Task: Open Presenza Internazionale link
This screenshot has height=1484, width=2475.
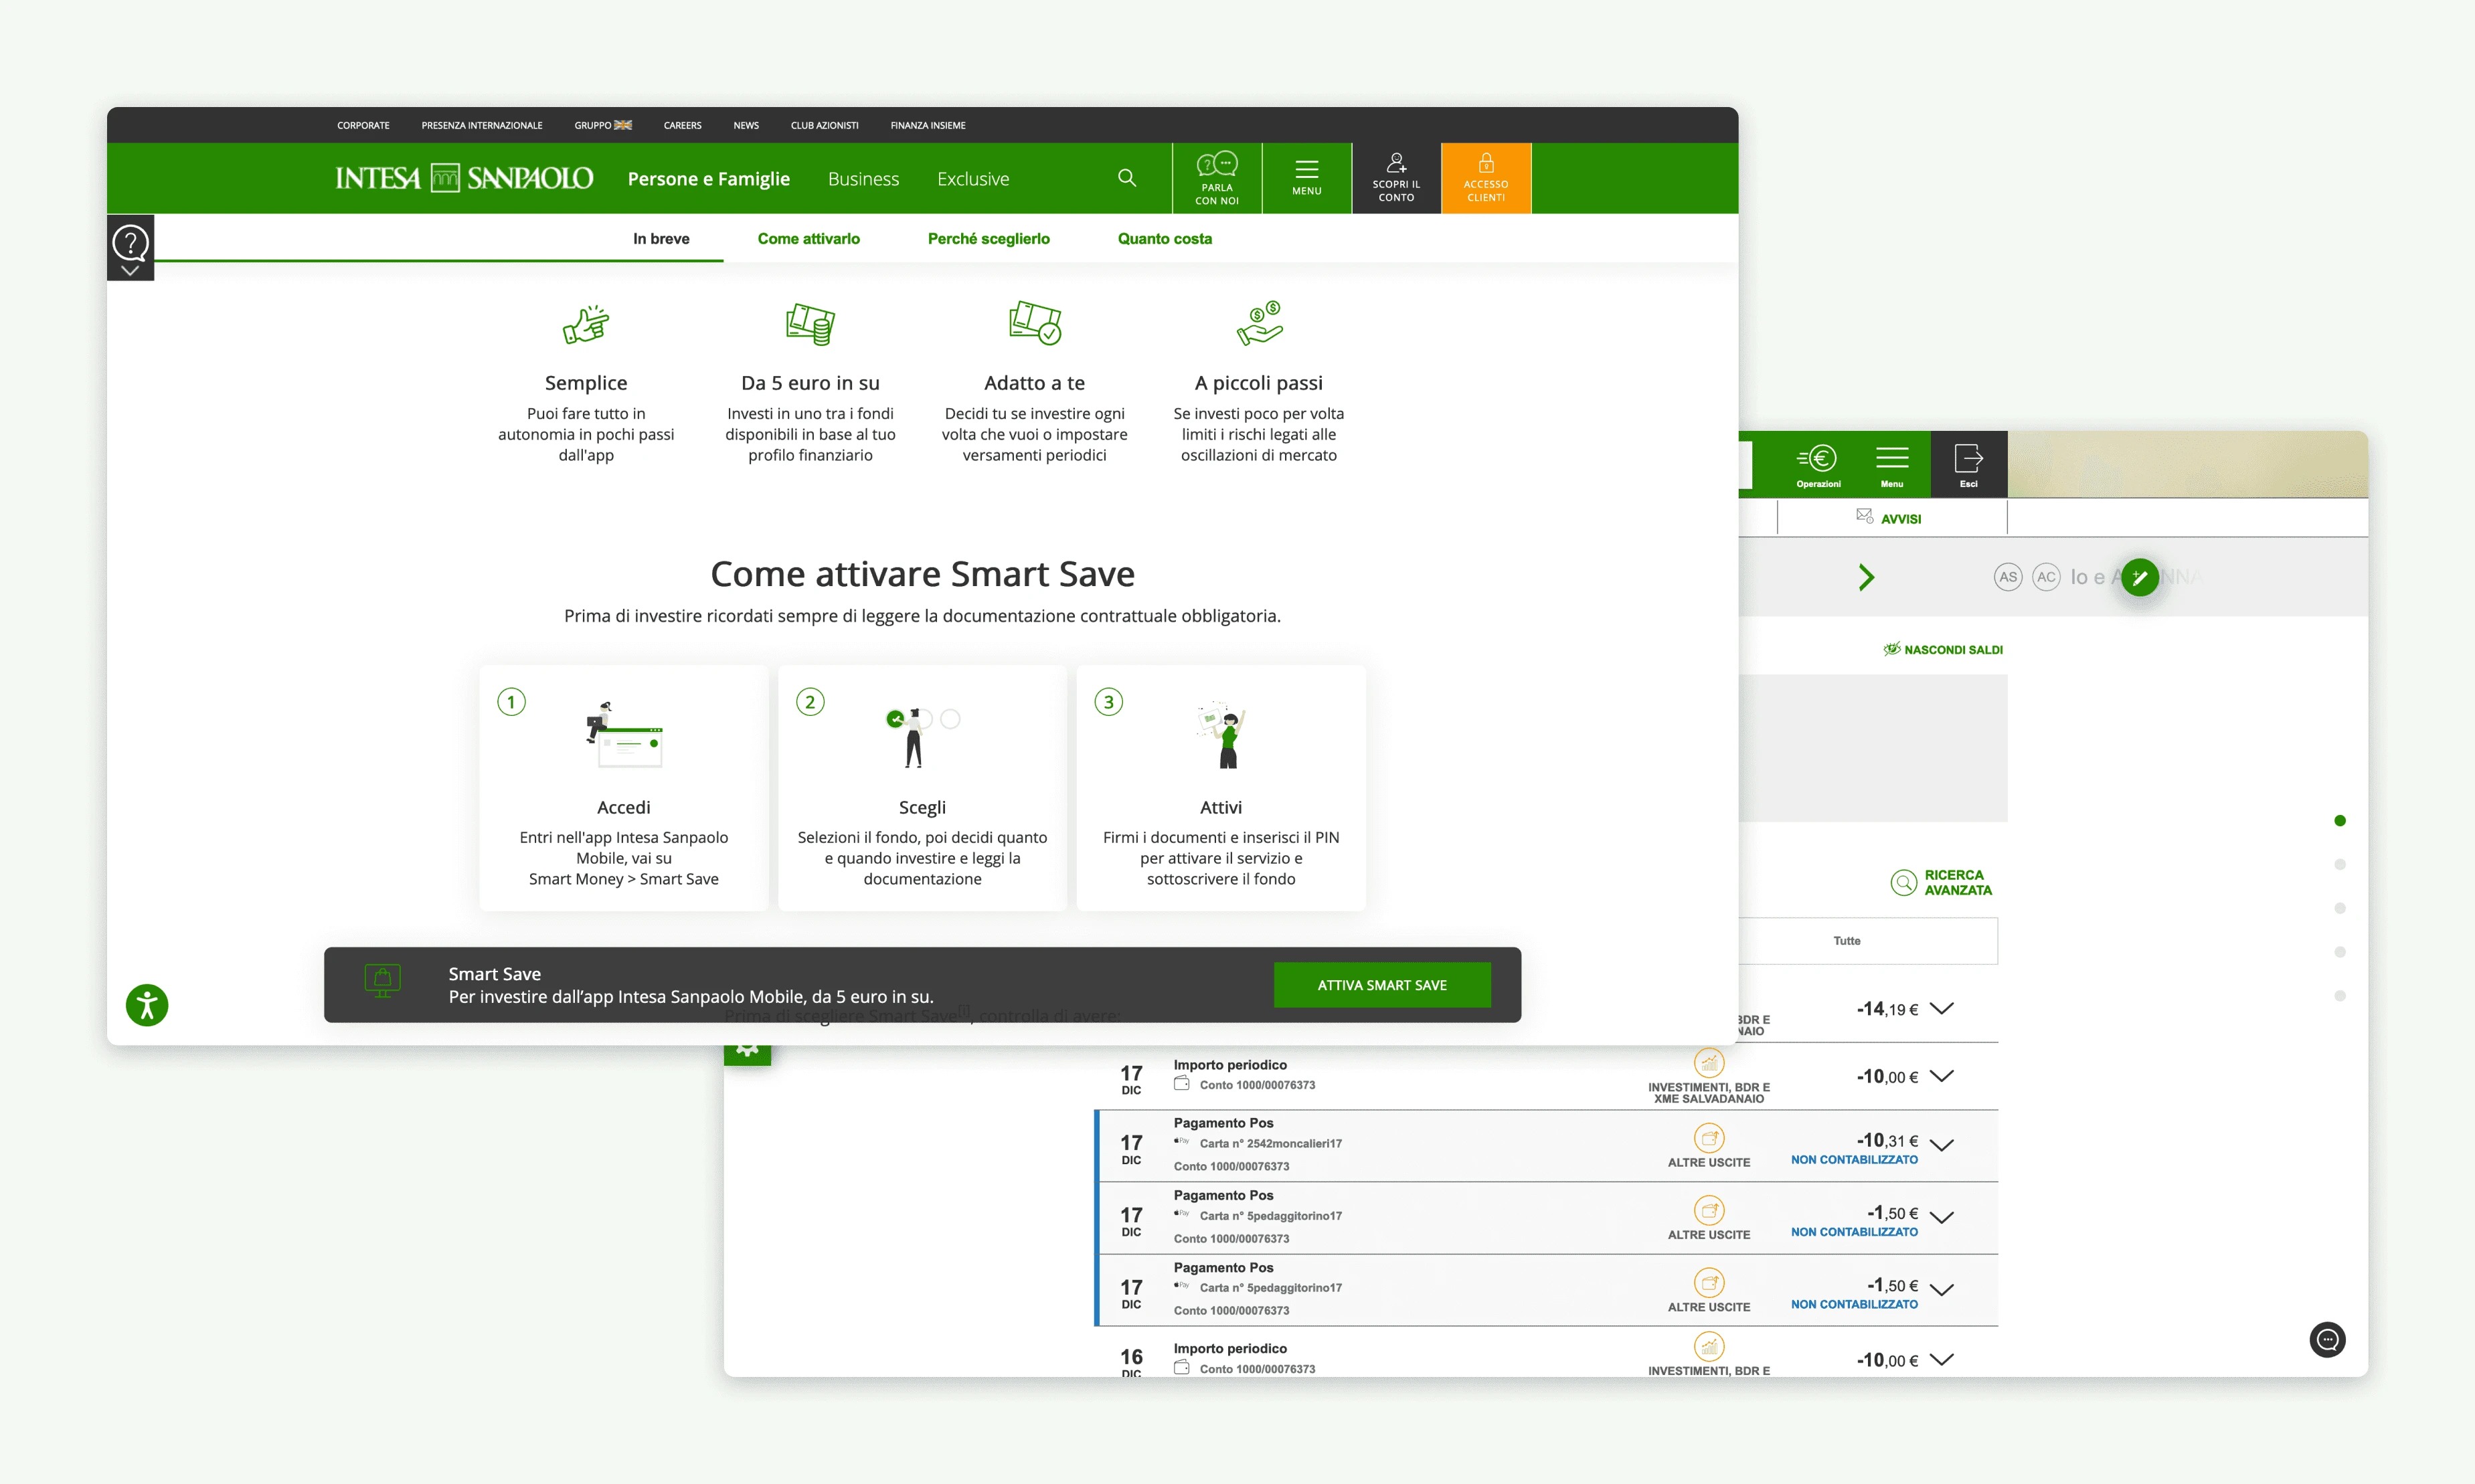Action: (x=481, y=125)
